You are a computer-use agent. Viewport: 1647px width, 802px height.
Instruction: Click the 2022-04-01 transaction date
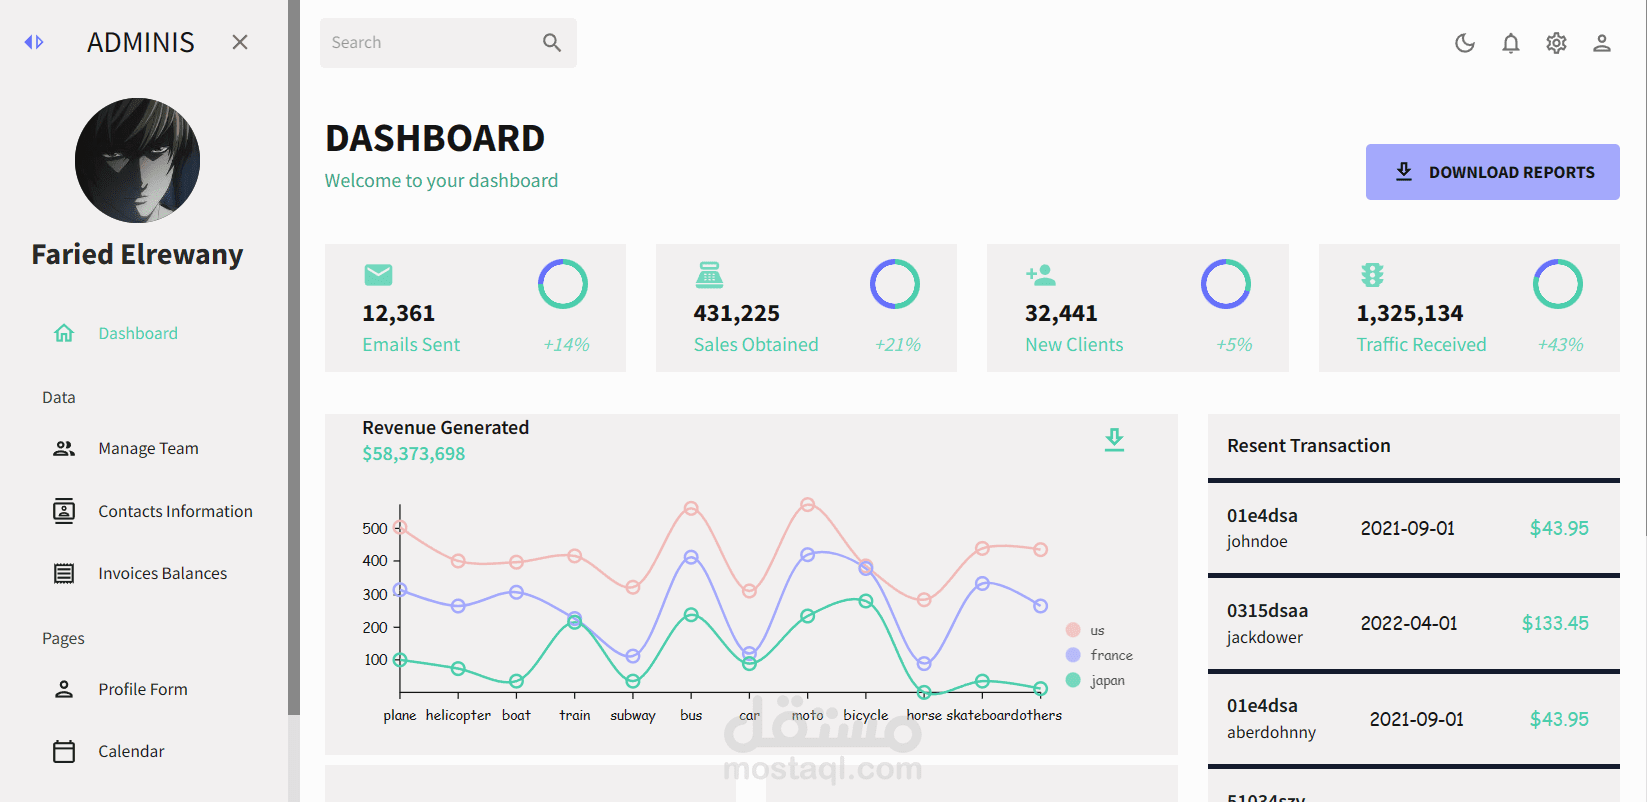(1409, 623)
